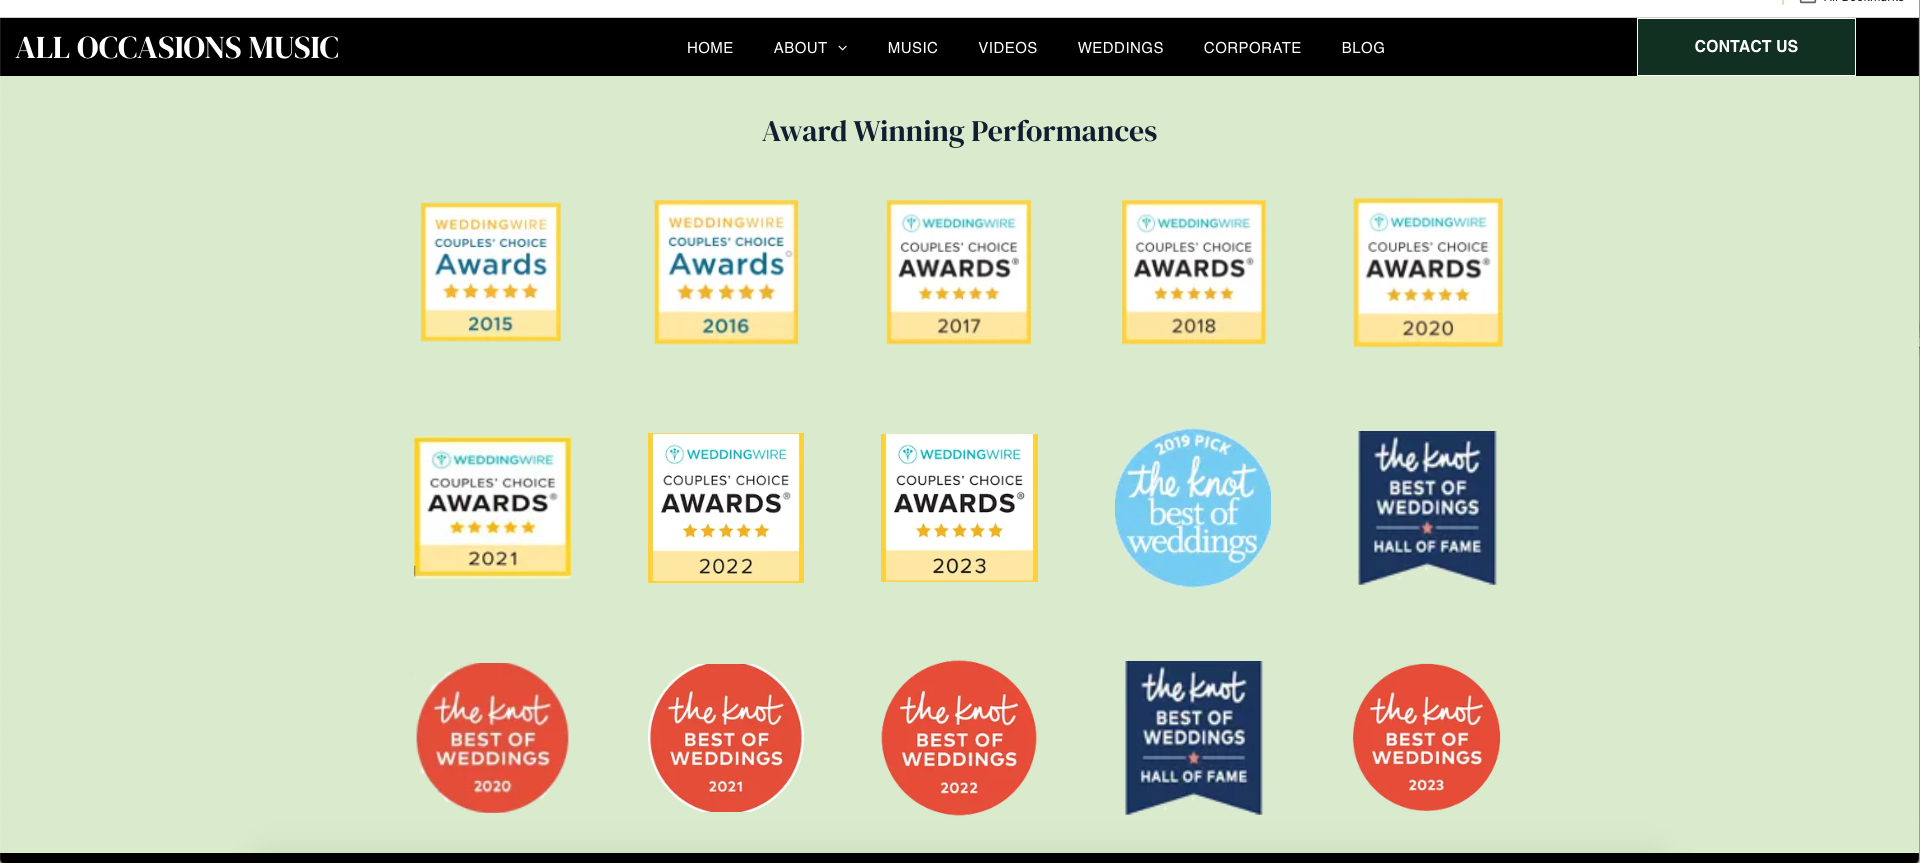Click the WeddingWire Couples' Choice 2015 badge
Viewport: 1920px width, 863px height.
(x=491, y=272)
